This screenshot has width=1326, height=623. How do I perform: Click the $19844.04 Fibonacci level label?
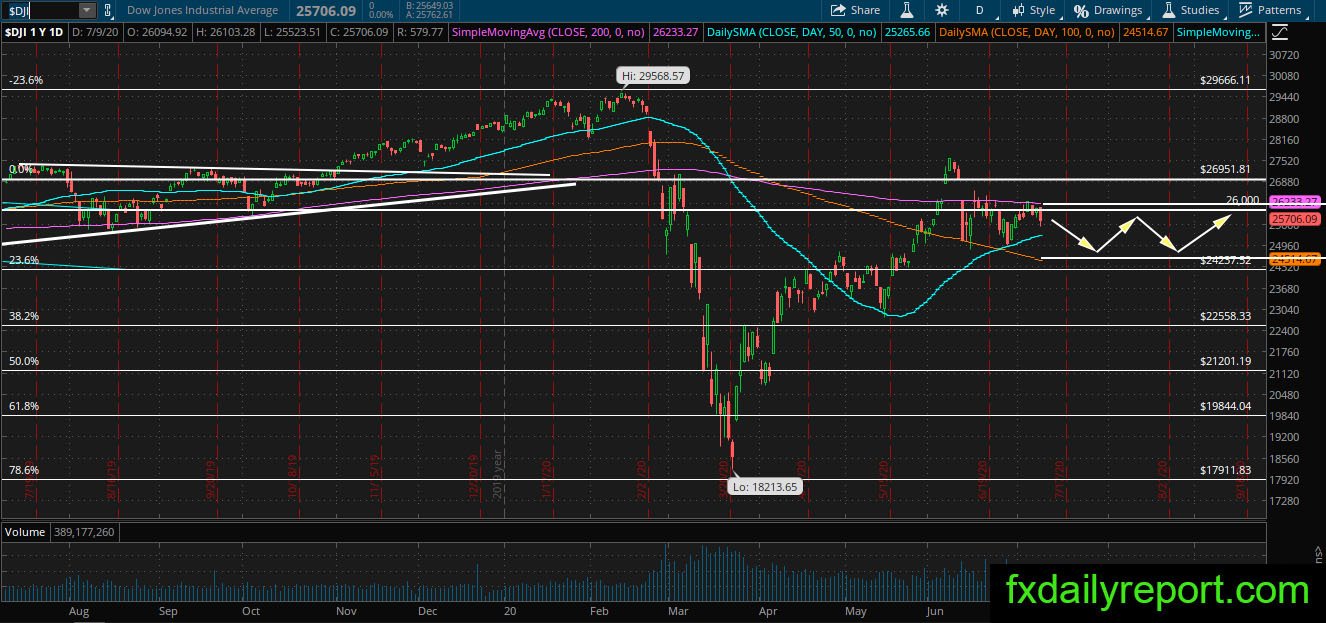(x=1225, y=406)
